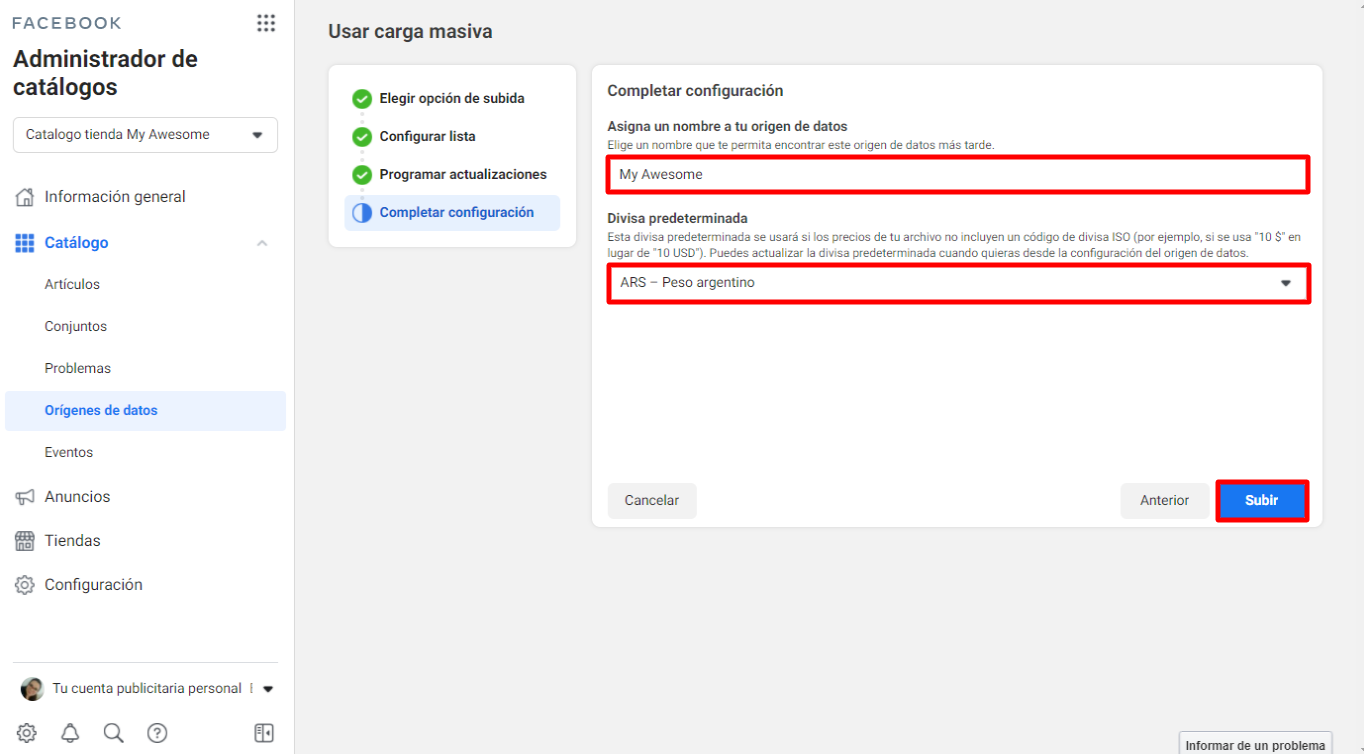Go to Anuncios section
Image resolution: width=1364 pixels, height=754 pixels.
click(77, 497)
